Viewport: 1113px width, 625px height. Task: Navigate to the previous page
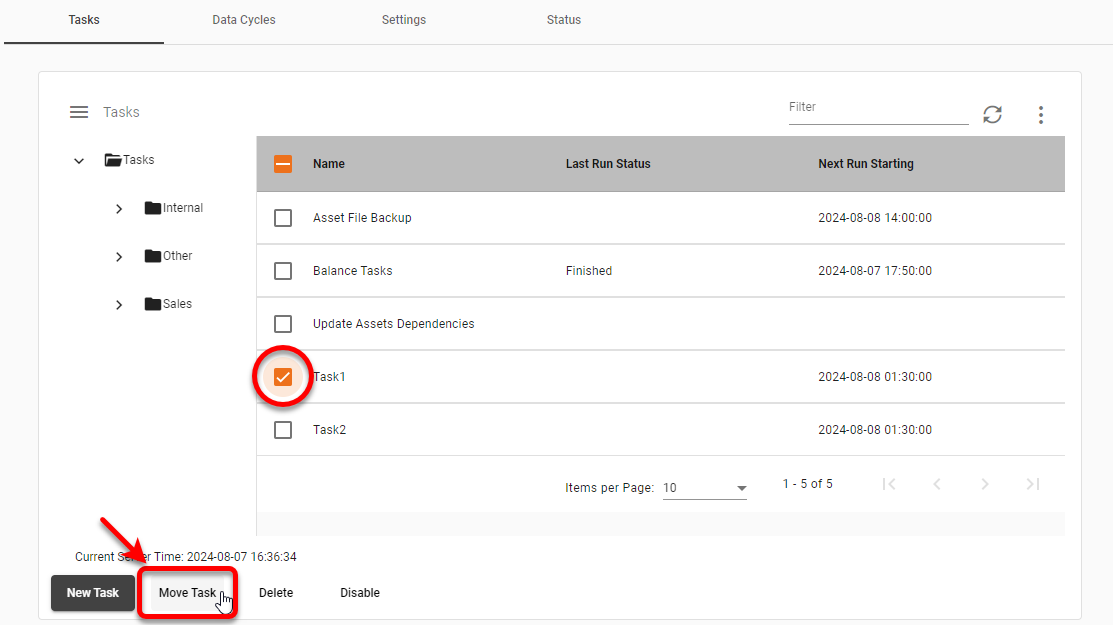937,484
